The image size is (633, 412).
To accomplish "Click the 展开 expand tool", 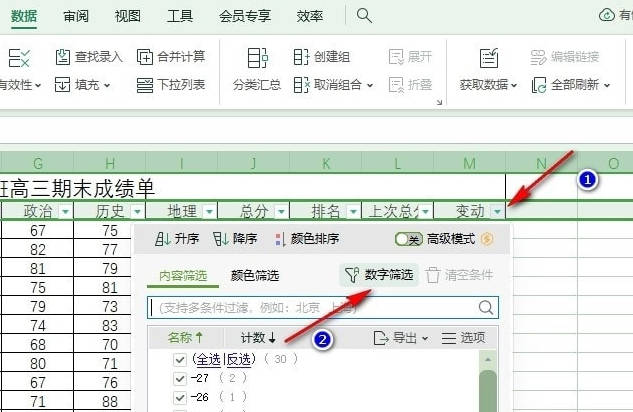I will pyautogui.click(x=410, y=57).
